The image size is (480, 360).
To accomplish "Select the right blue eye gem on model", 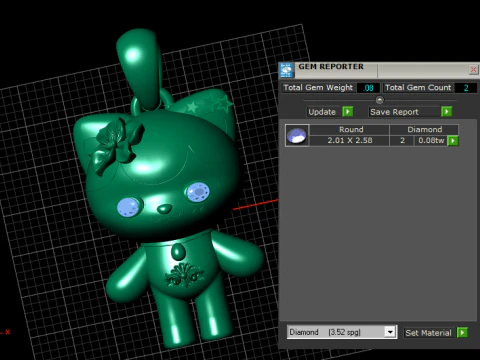I will click(198, 192).
